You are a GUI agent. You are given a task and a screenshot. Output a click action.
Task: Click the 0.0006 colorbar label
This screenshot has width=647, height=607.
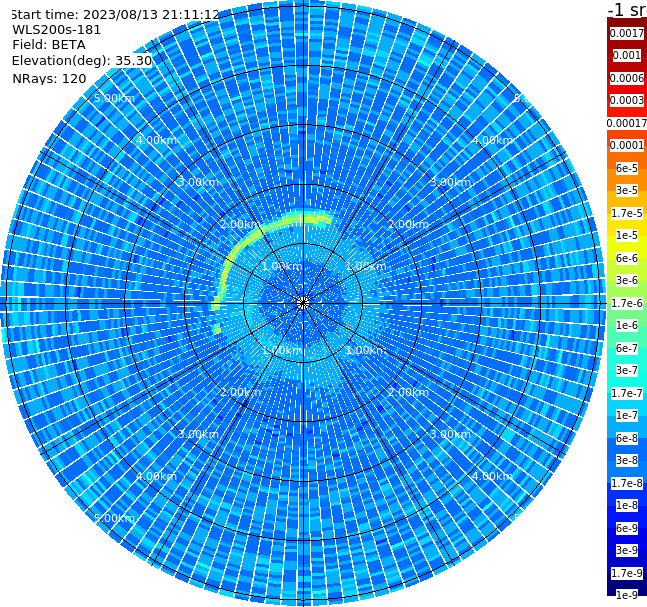tap(627, 78)
